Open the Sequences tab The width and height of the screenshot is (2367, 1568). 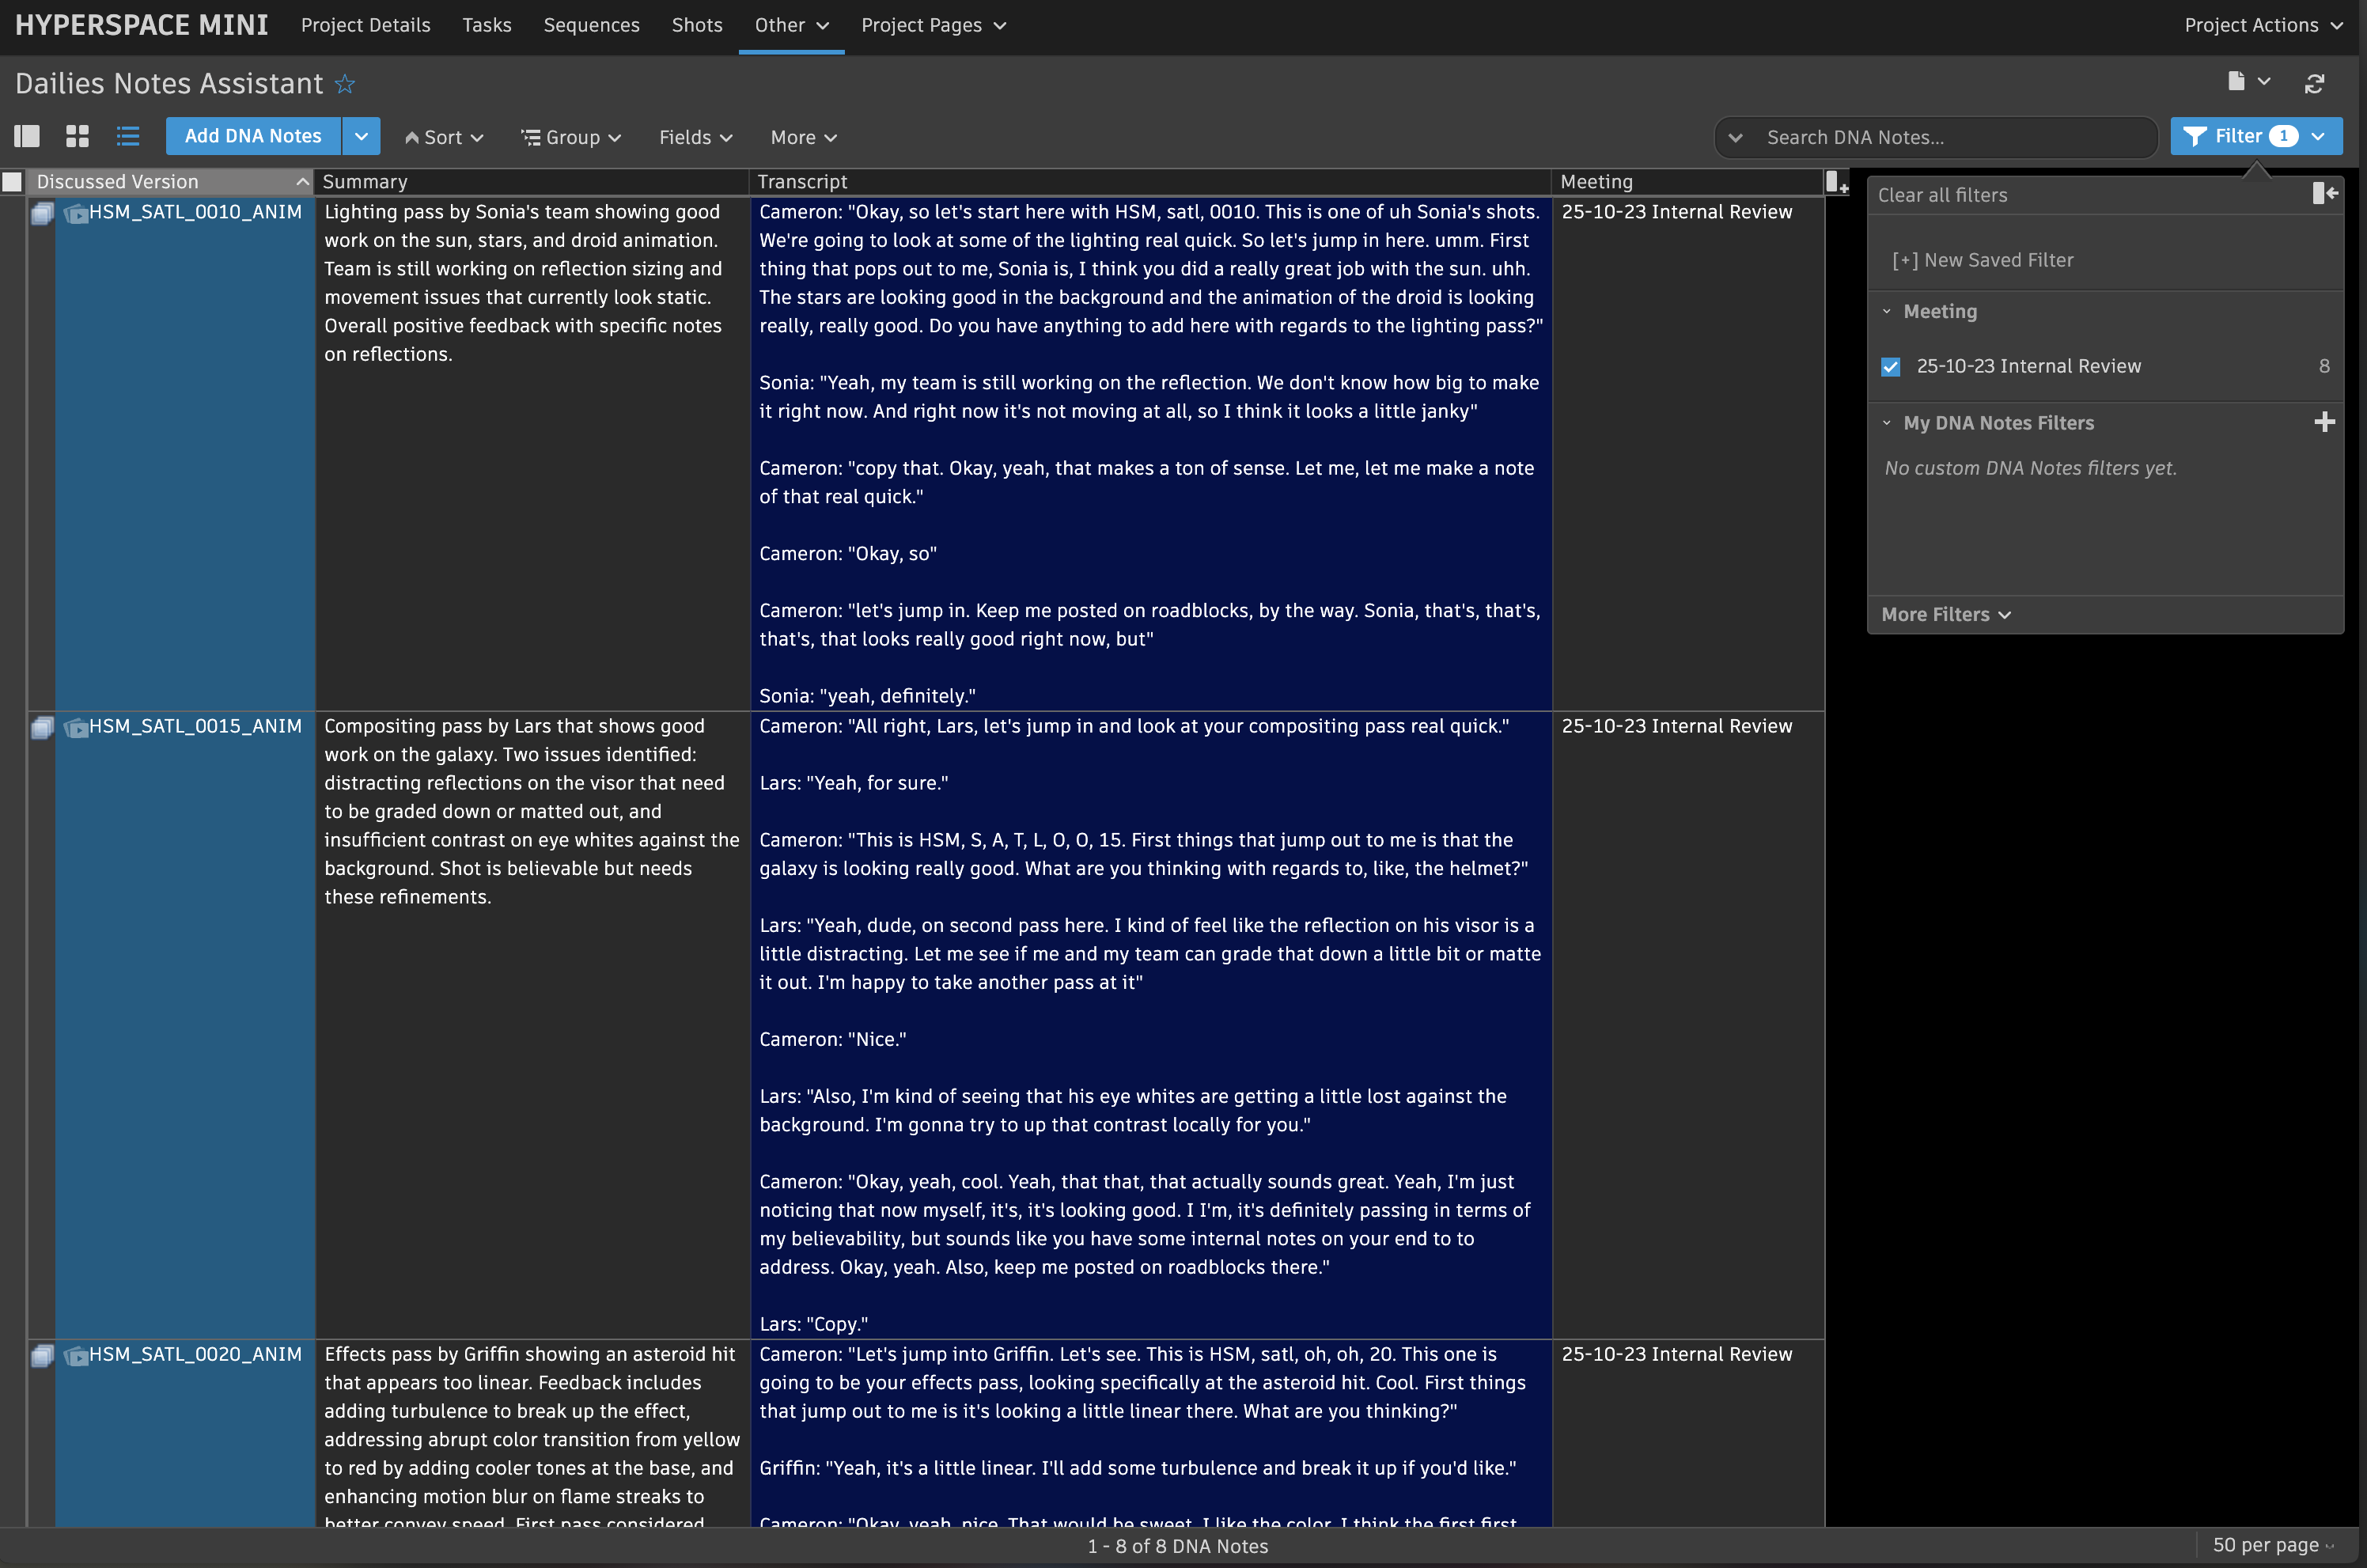tap(591, 25)
